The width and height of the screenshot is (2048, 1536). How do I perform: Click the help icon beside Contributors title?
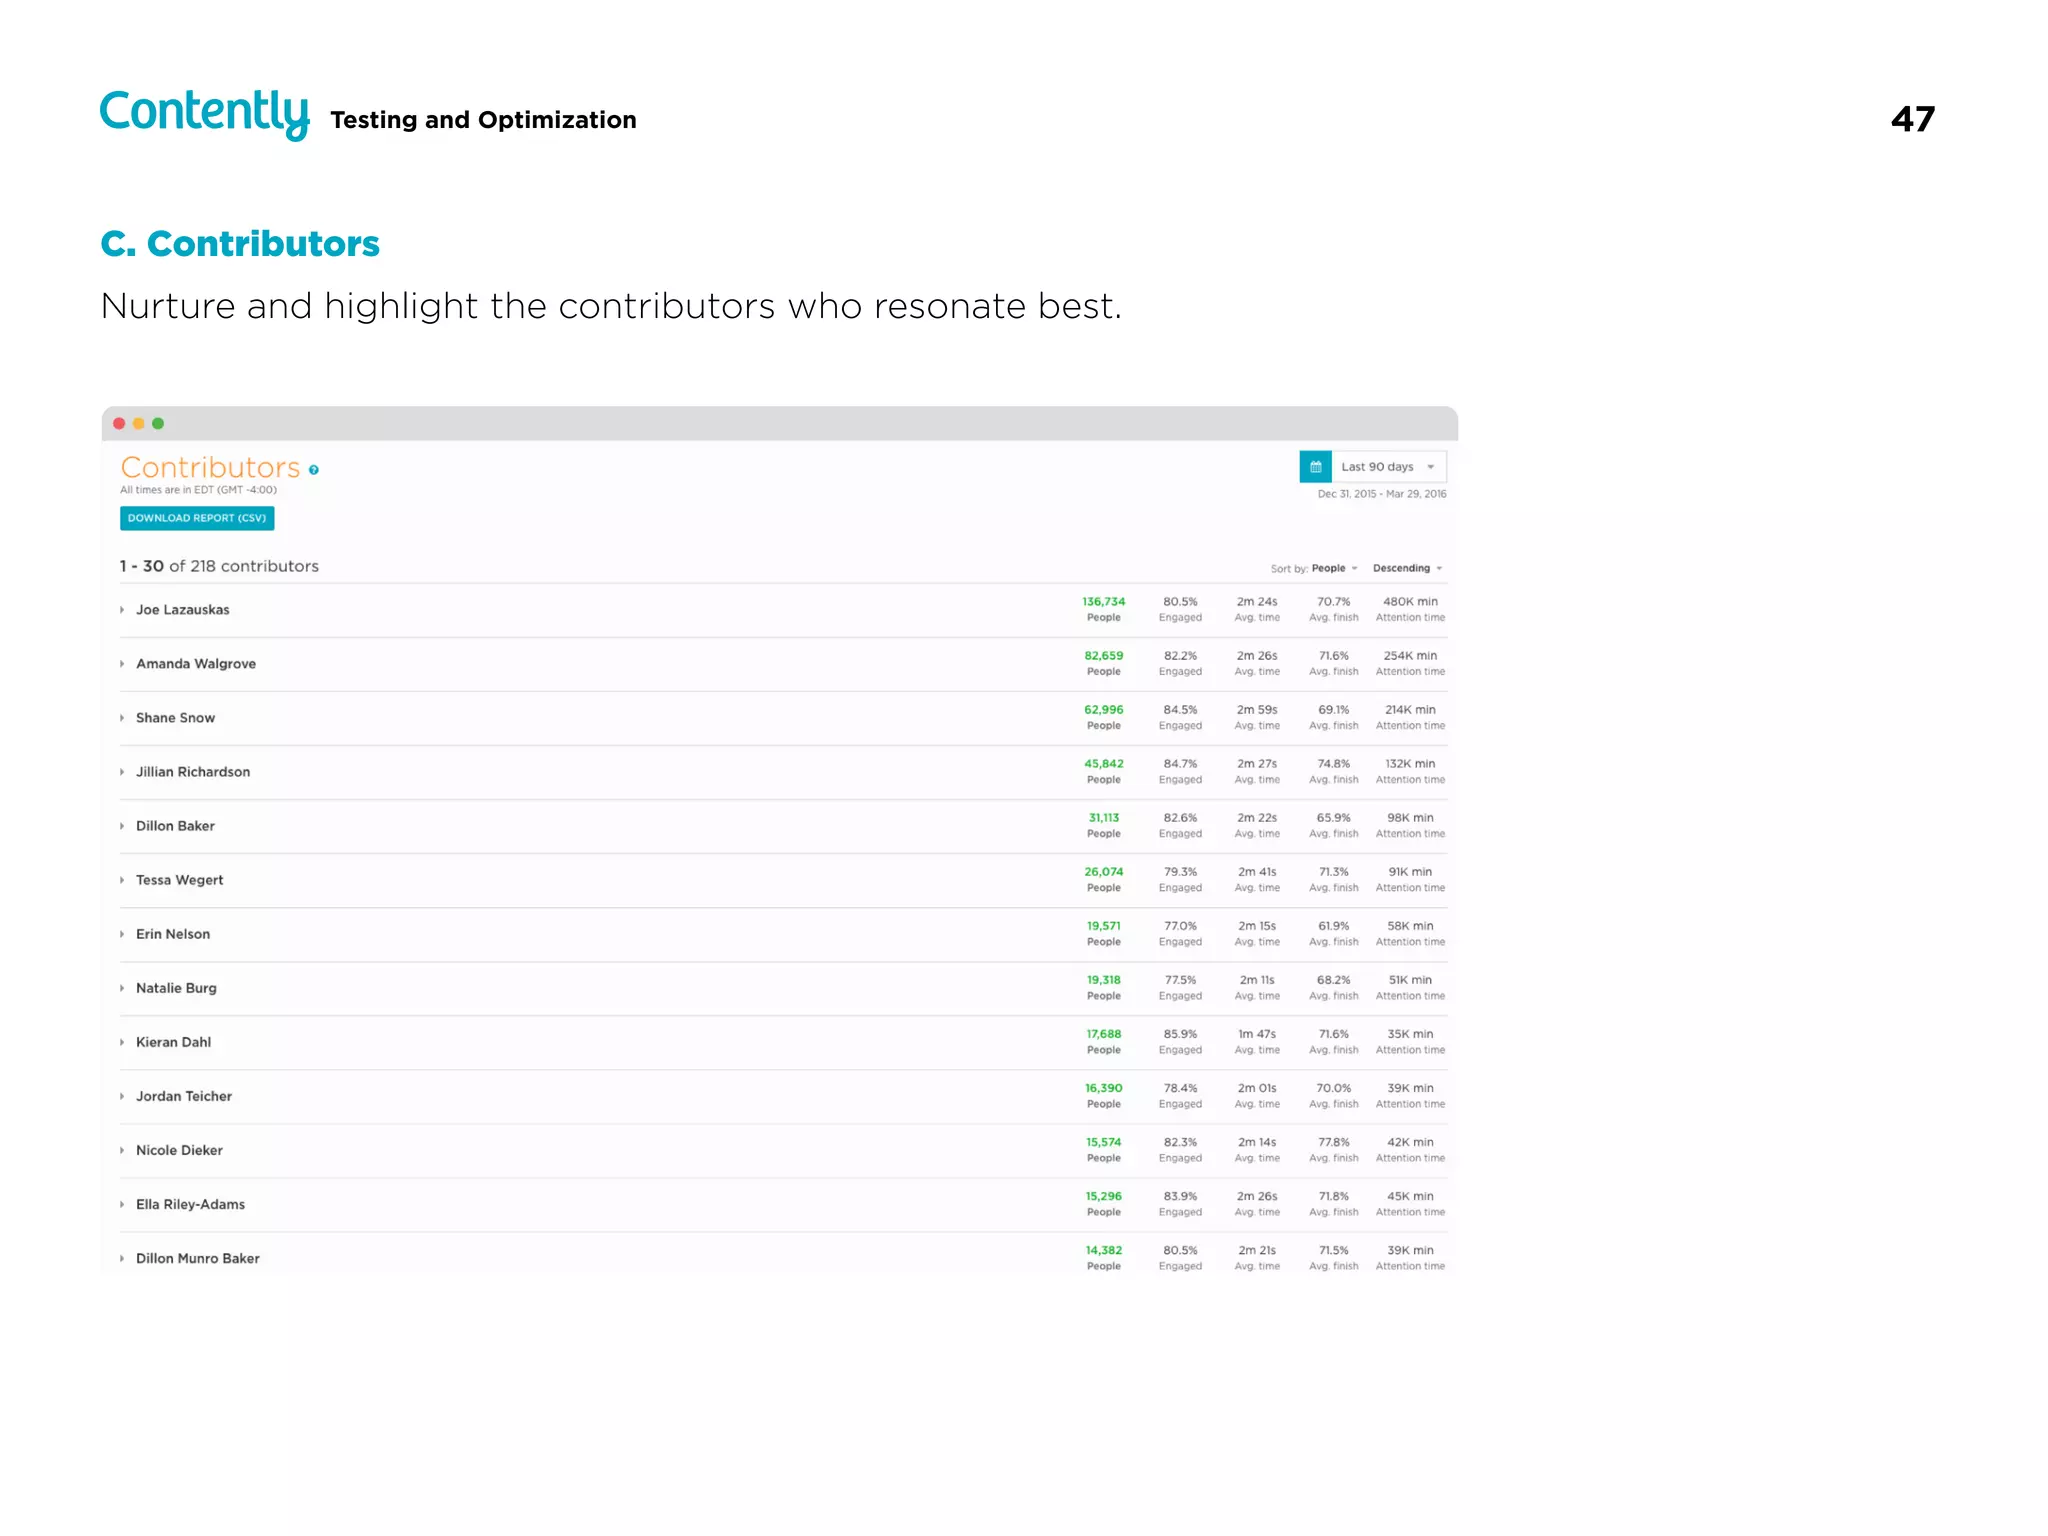tap(314, 470)
